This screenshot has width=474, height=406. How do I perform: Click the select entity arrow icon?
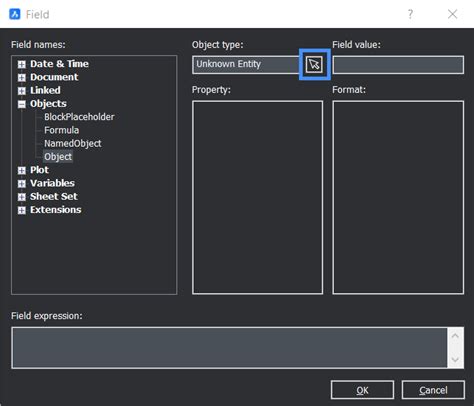click(x=314, y=64)
